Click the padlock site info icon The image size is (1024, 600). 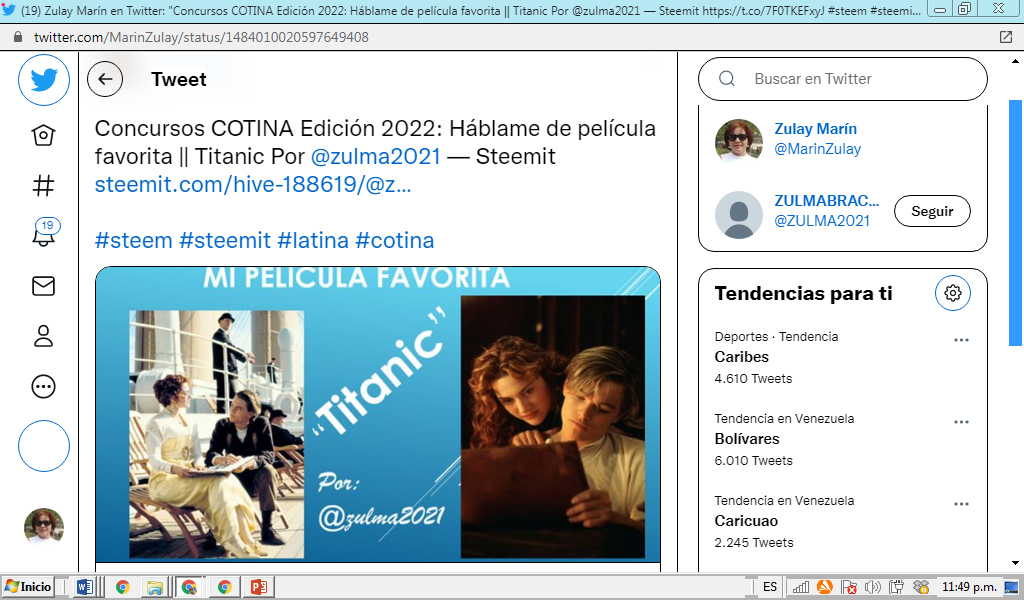click(x=18, y=37)
